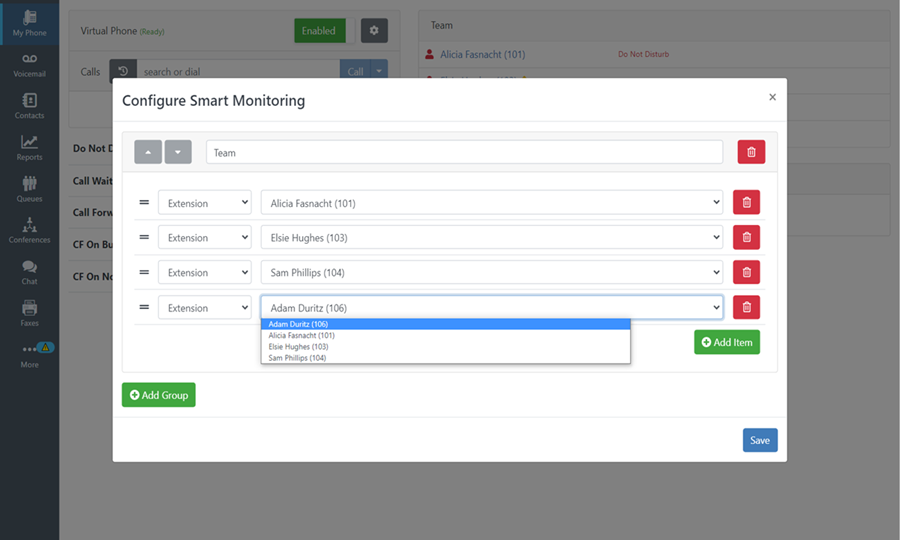
Task: Open the Voicemail sidebar section
Action: tap(29, 65)
